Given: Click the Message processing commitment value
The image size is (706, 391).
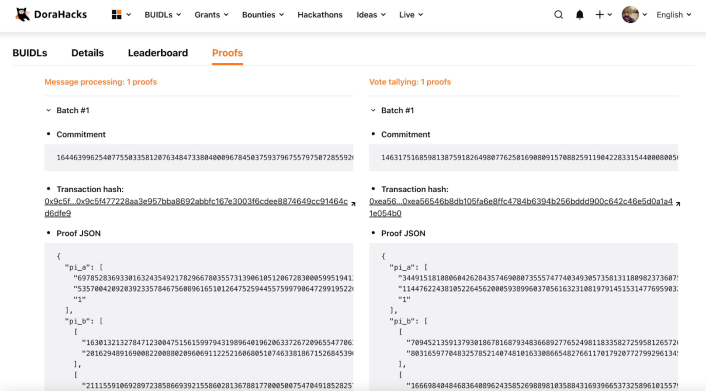Looking at the screenshot, I should click(199, 158).
